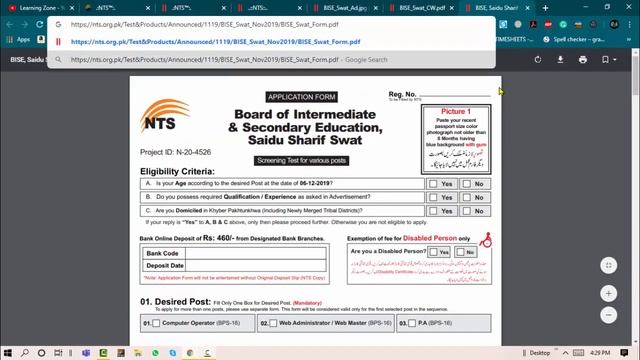Select the PDF URL suggestion in blue
Screen dimensions: 640x360
[x=216, y=42]
